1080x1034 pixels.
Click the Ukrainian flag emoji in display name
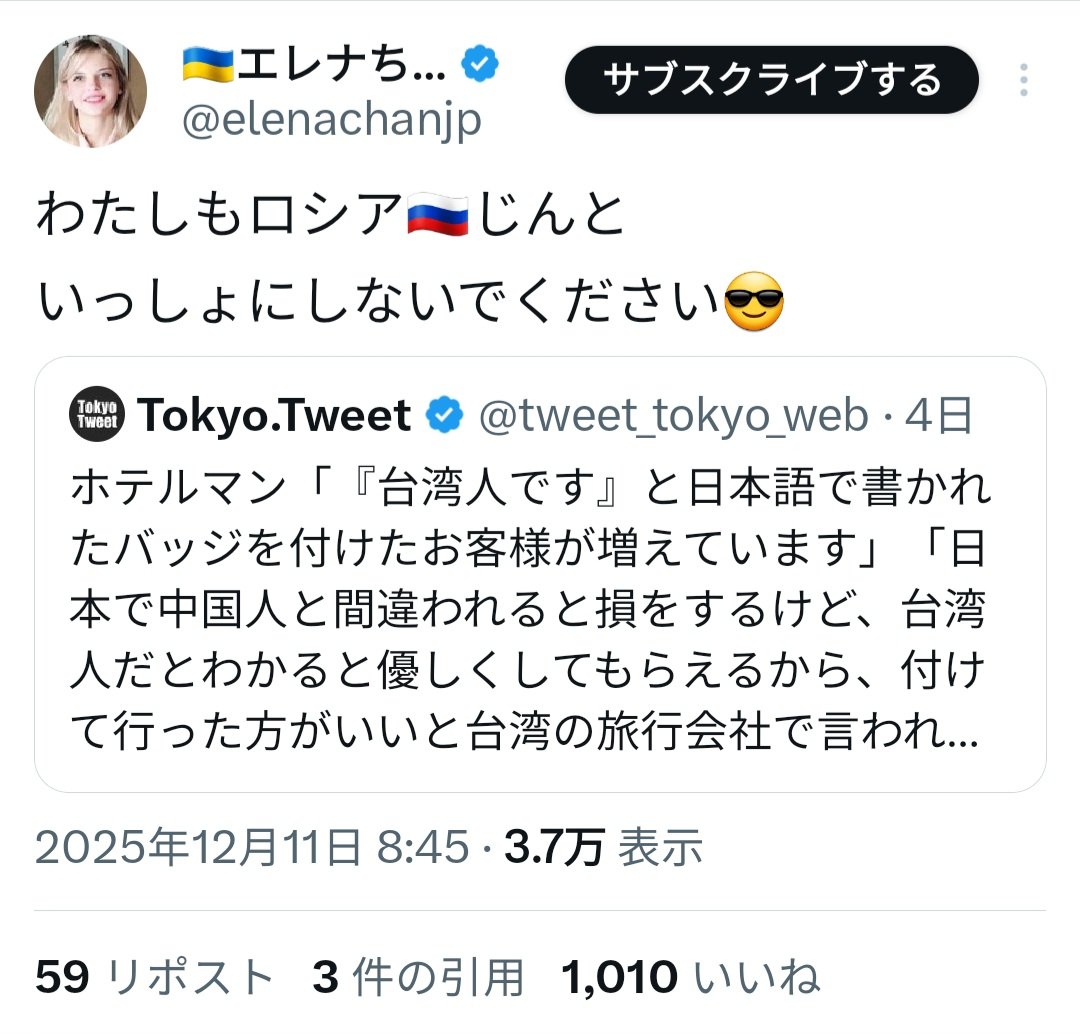pyautogui.click(x=208, y=66)
